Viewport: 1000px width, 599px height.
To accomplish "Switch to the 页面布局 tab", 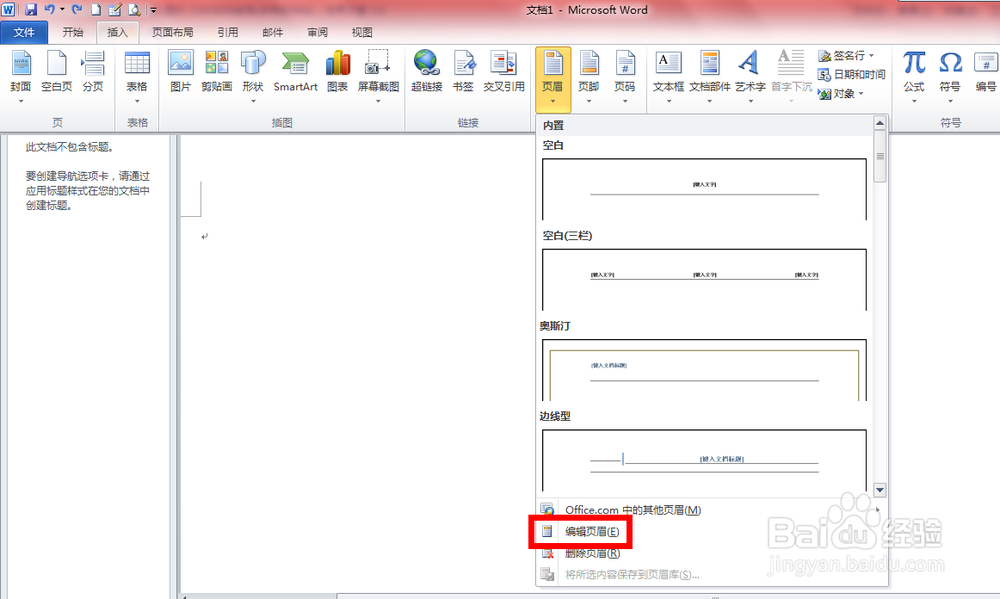I will click(172, 33).
